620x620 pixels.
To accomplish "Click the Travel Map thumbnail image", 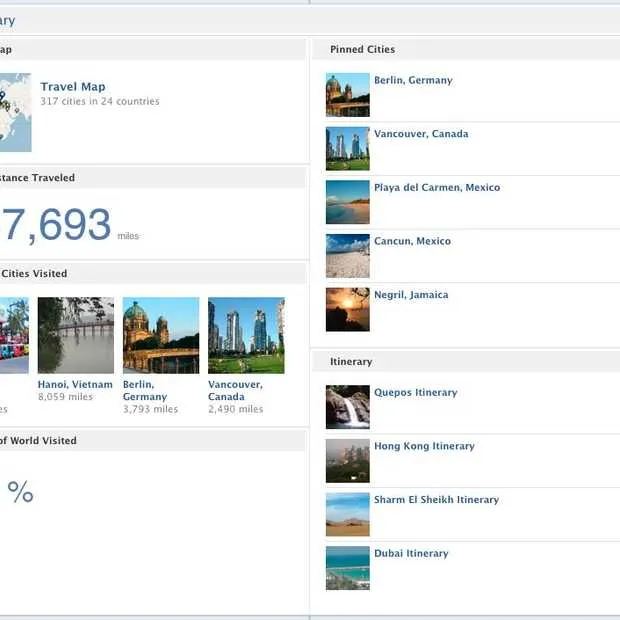I will pyautogui.click(x=15, y=112).
